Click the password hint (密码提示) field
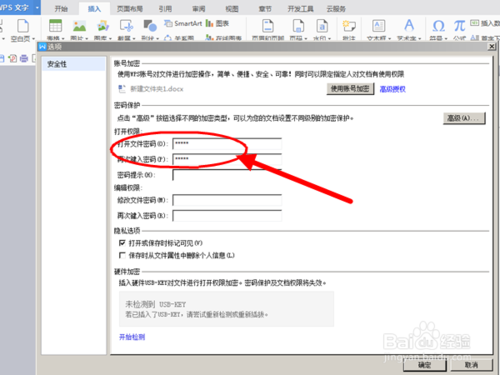 point(227,175)
